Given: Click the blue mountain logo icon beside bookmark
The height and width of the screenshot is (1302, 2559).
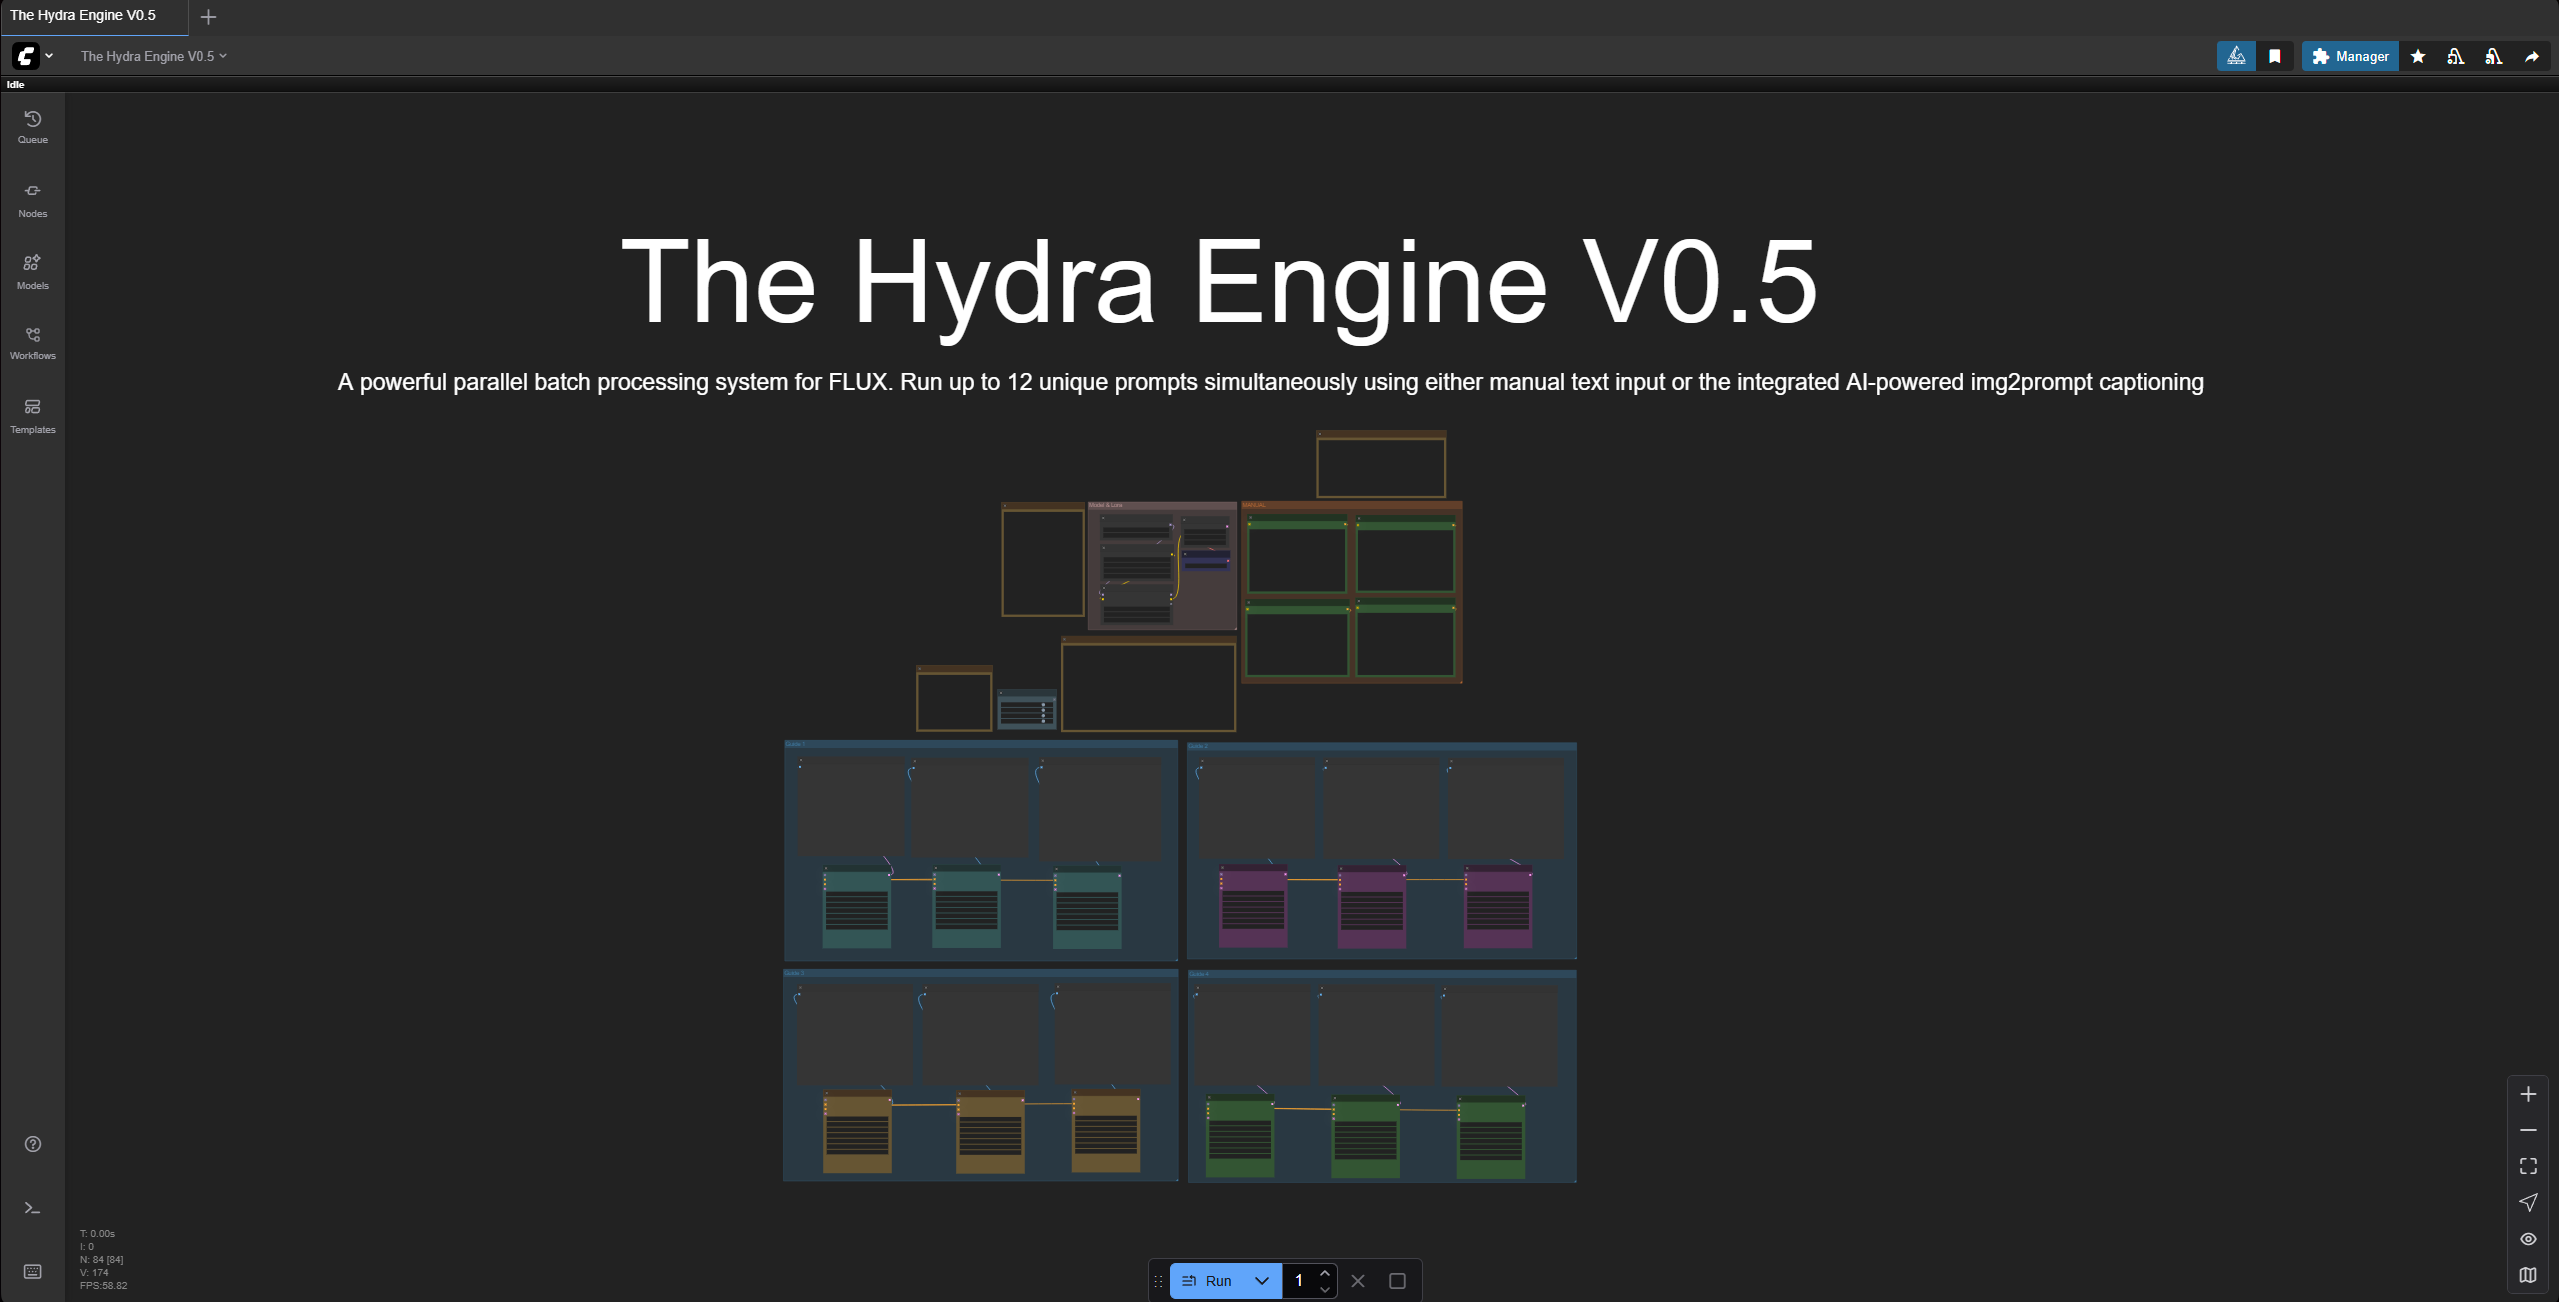Looking at the screenshot, I should point(2236,56).
